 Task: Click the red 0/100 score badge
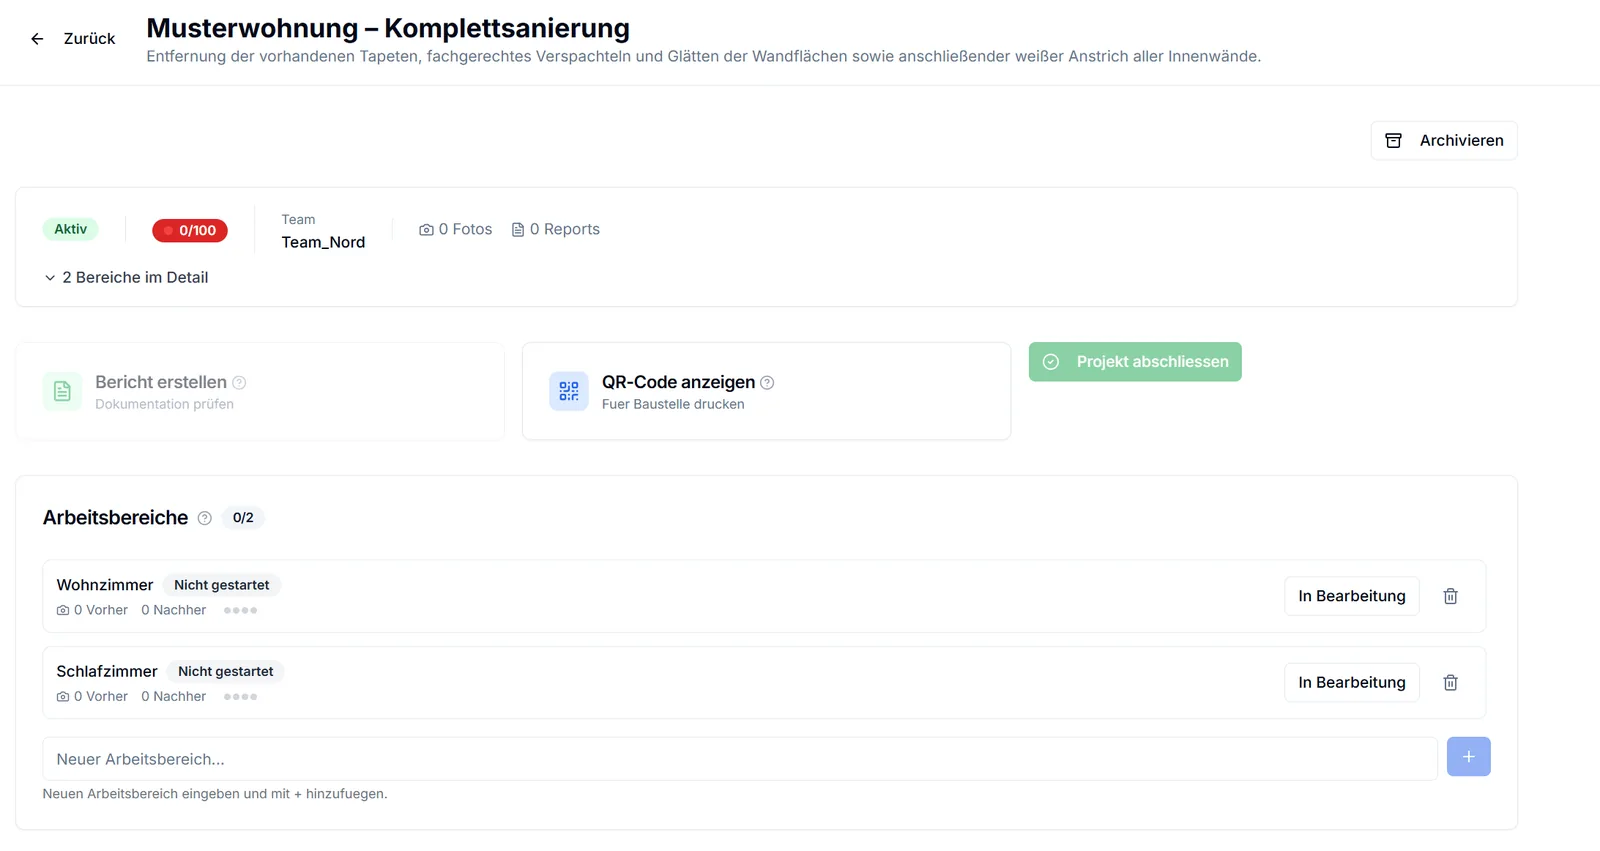pos(190,230)
